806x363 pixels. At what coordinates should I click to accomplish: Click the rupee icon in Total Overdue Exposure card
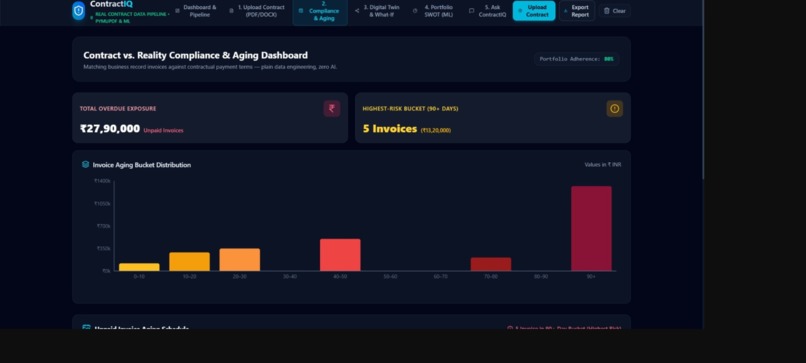[332, 108]
